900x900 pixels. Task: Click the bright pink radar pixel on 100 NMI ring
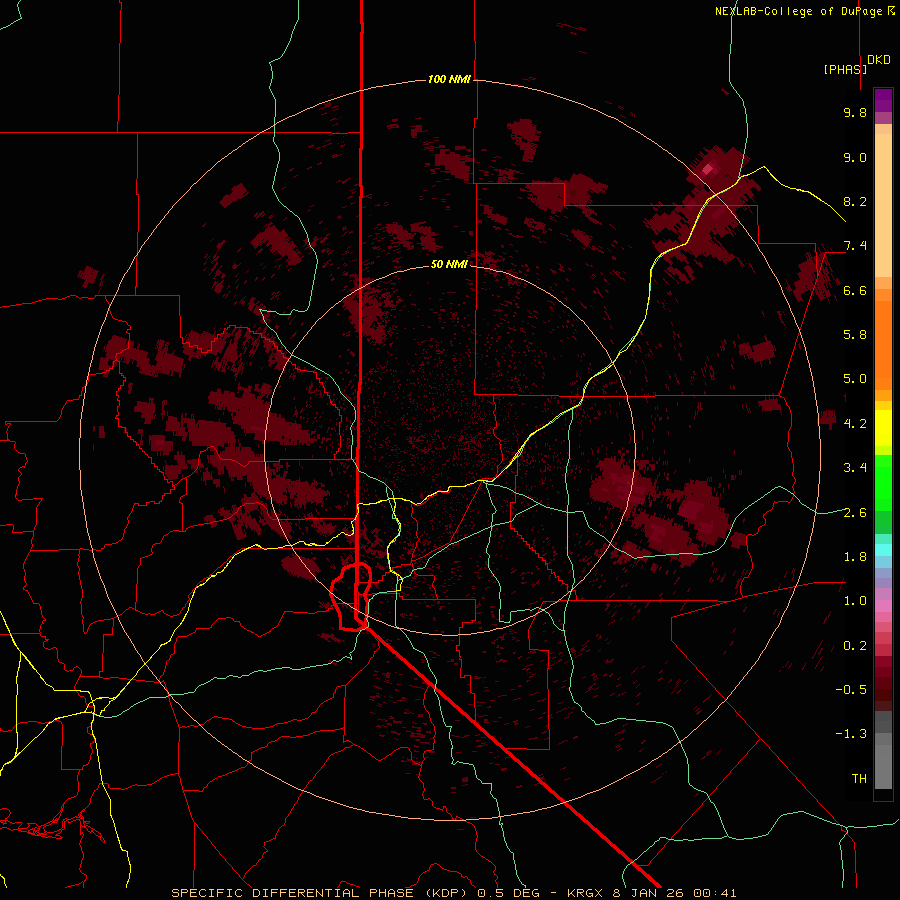pyautogui.click(x=708, y=169)
